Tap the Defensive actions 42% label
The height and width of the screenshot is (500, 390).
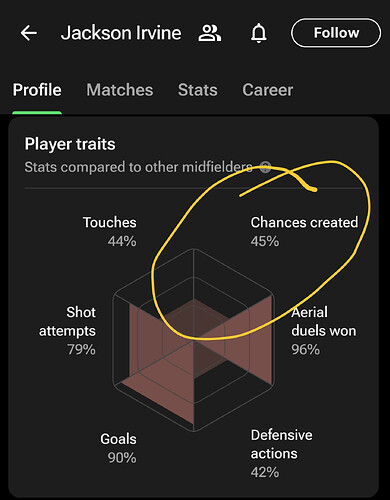[282, 453]
